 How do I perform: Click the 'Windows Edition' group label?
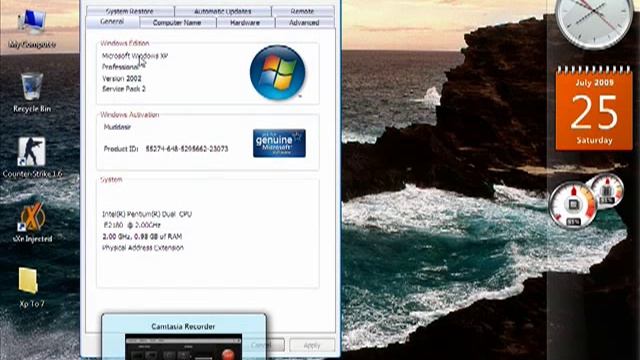pyautogui.click(x=125, y=43)
